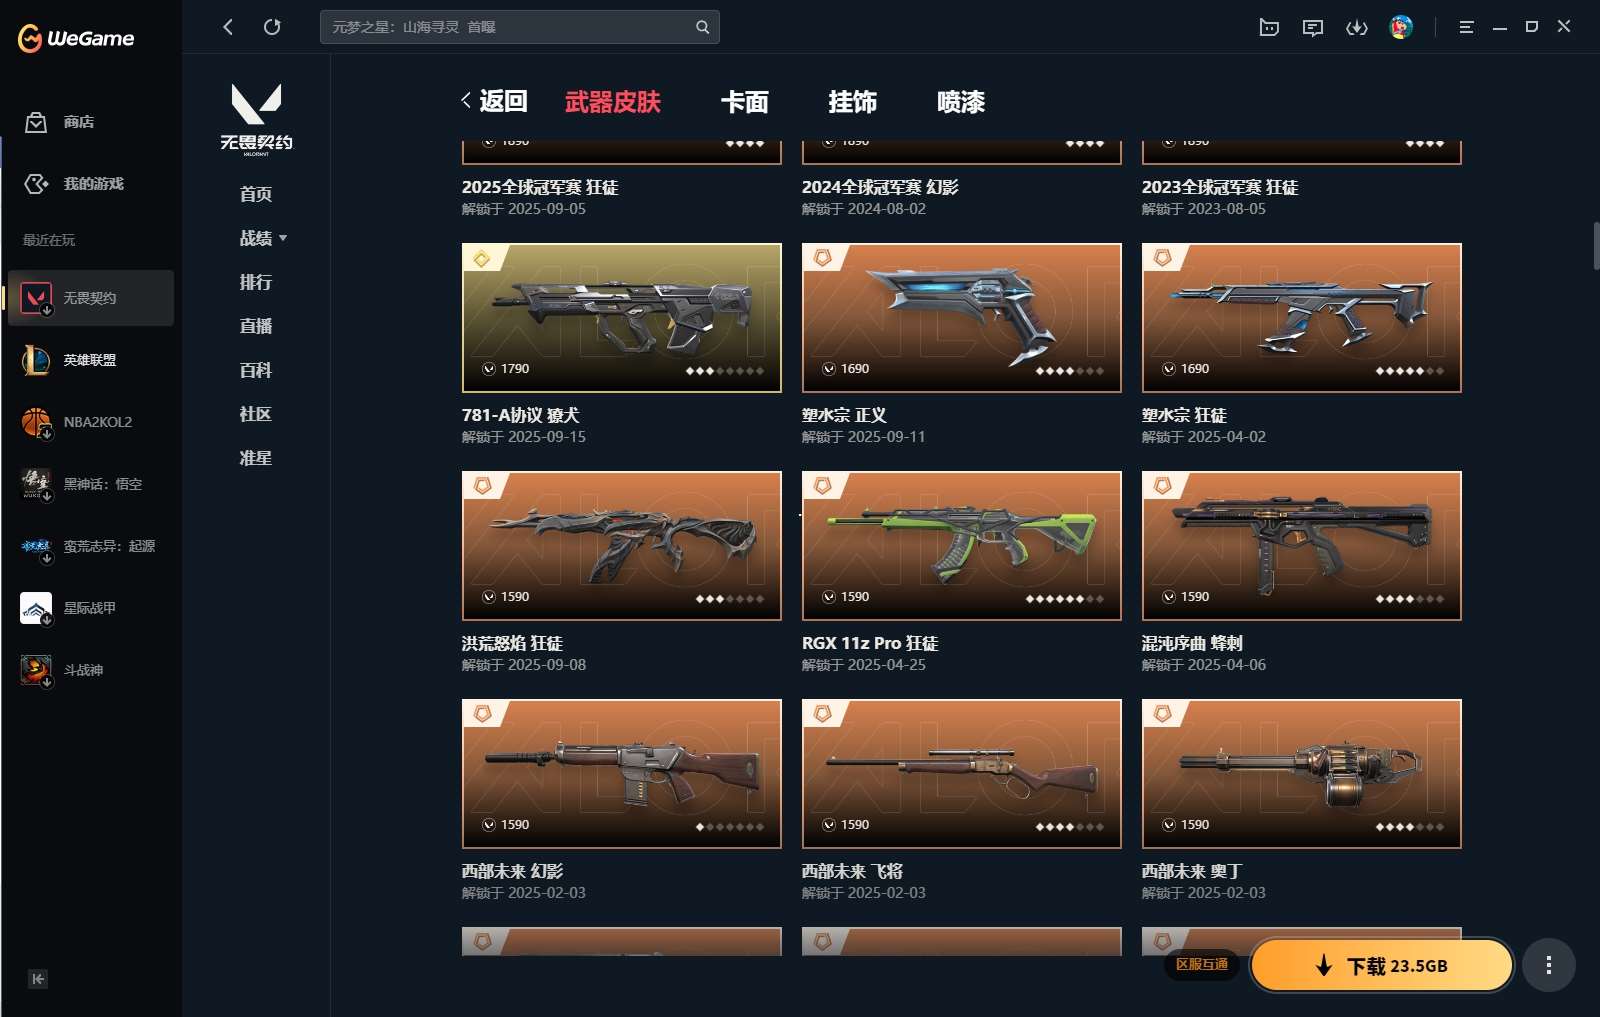Open 排行 in the Valorant side menu
Viewport: 1600px width, 1017px height.
coord(256,282)
